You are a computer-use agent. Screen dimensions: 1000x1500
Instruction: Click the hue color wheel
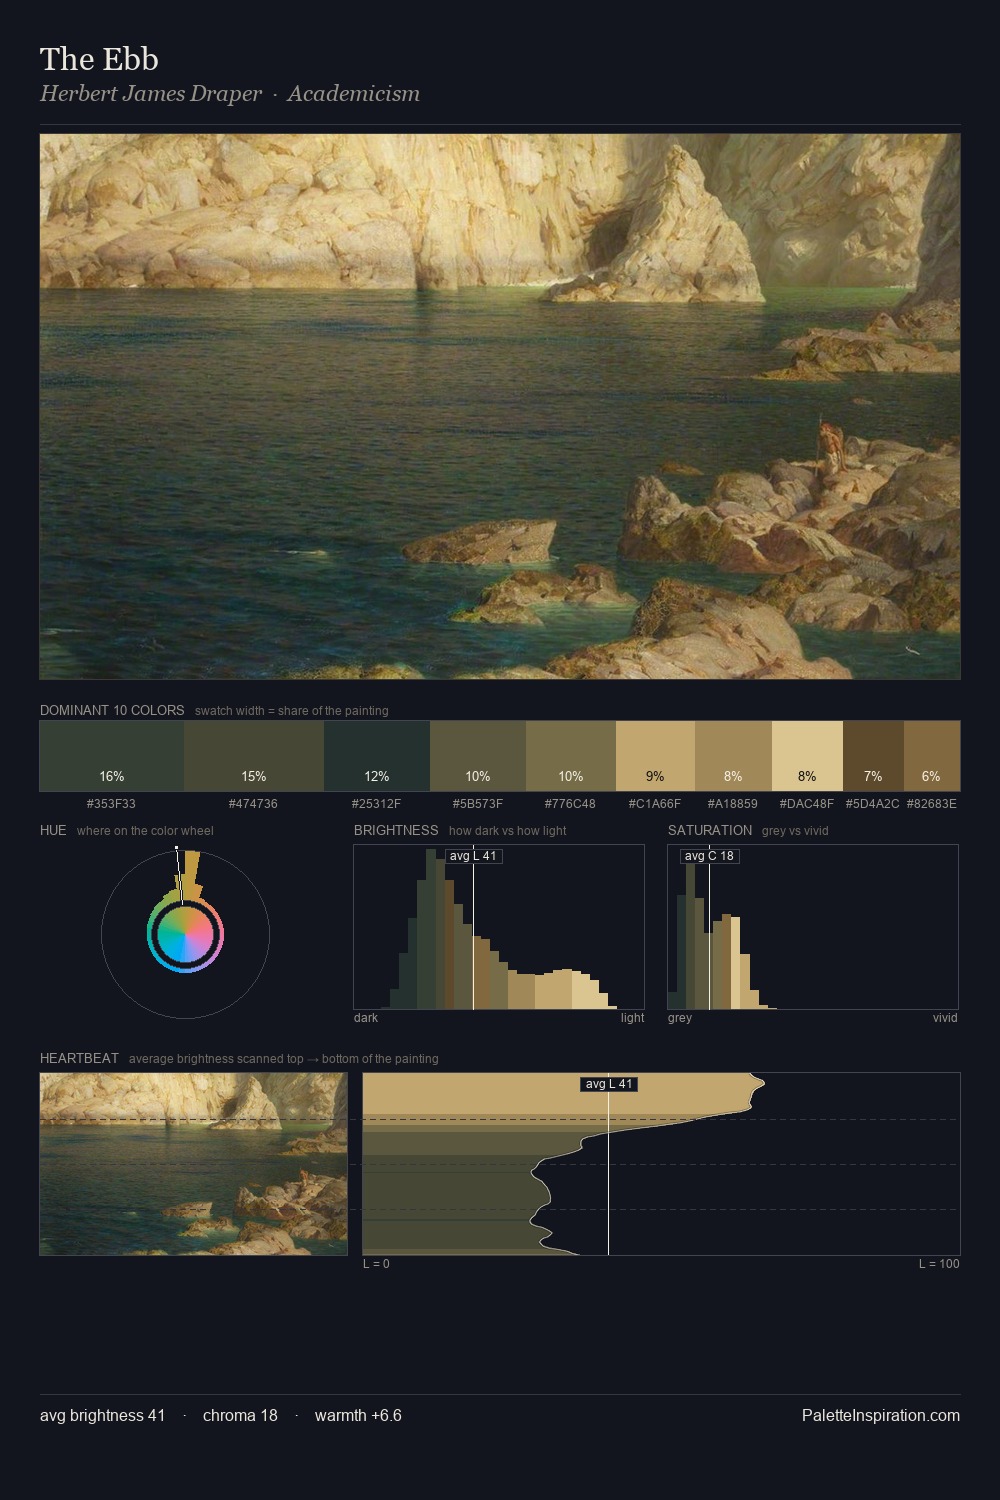[x=185, y=935]
